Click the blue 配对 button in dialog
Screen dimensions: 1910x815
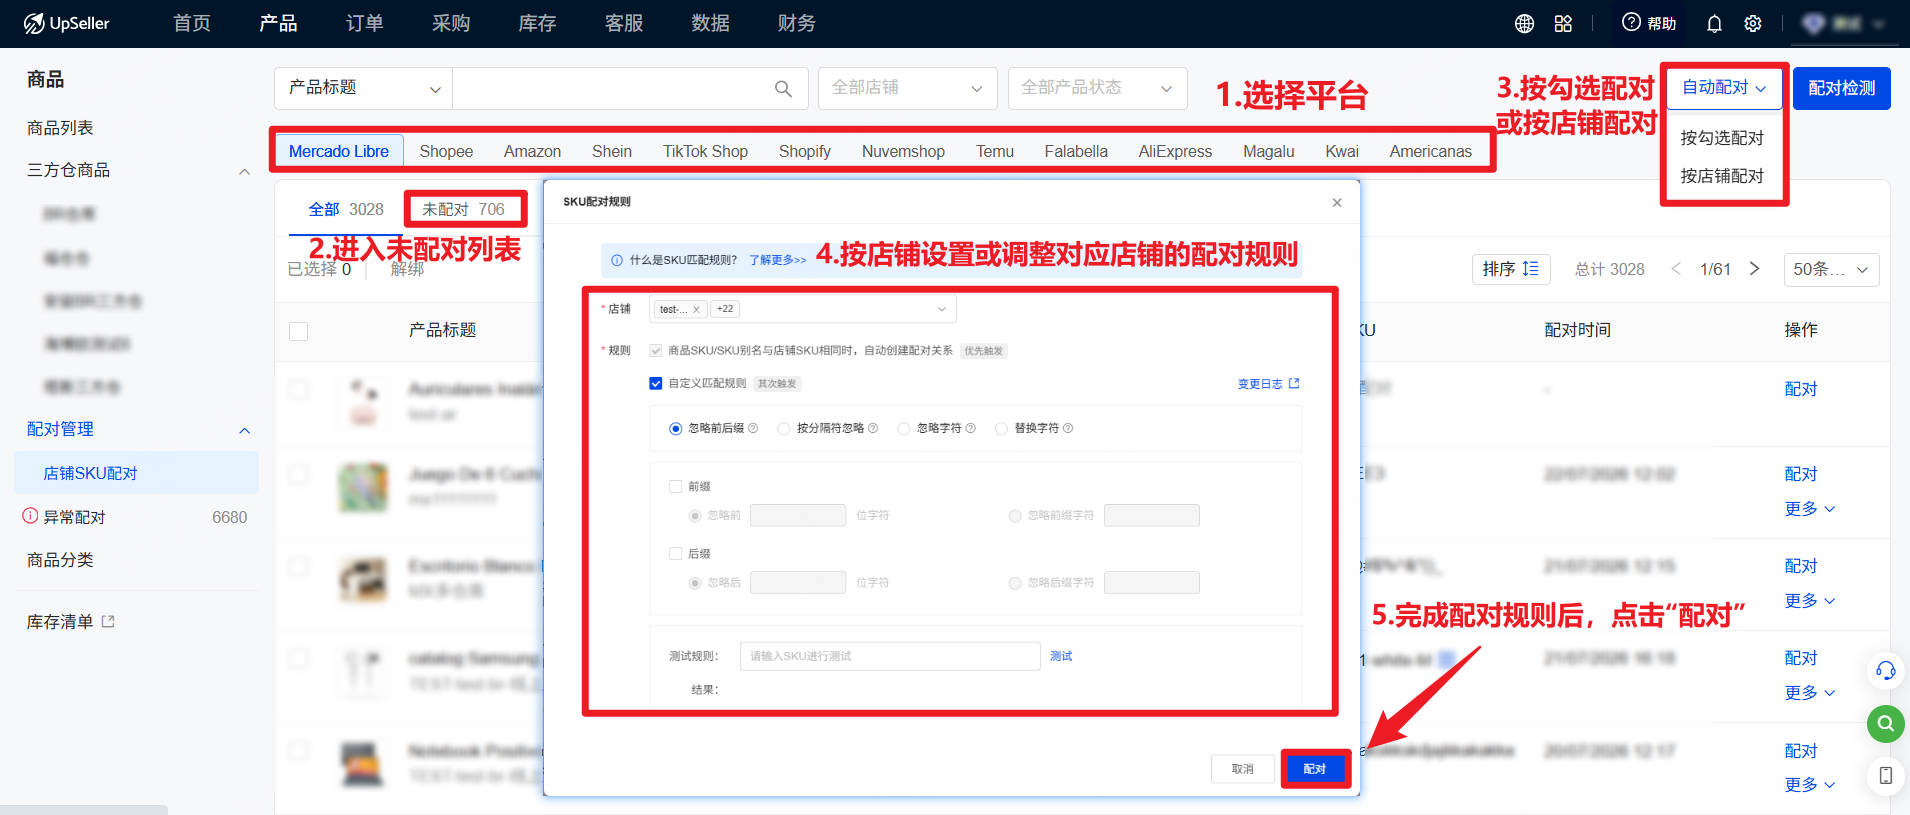tap(1314, 769)
